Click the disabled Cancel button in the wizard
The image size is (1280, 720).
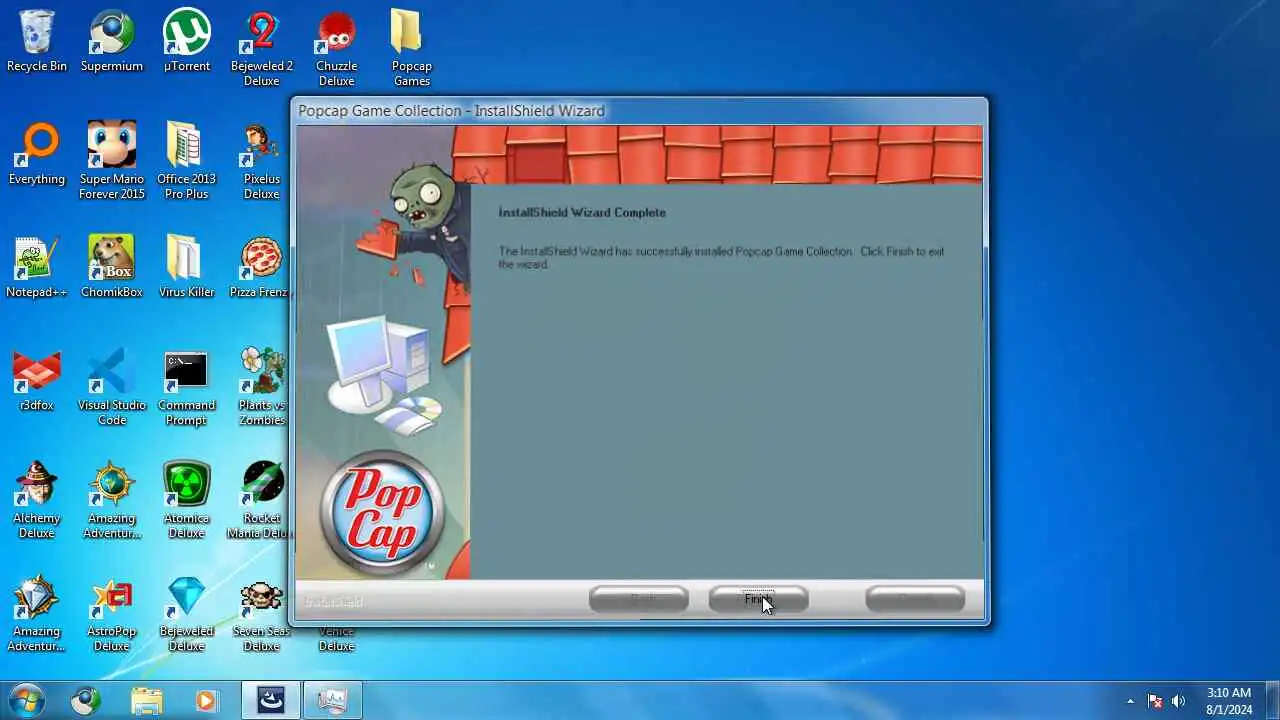point(915,599)
